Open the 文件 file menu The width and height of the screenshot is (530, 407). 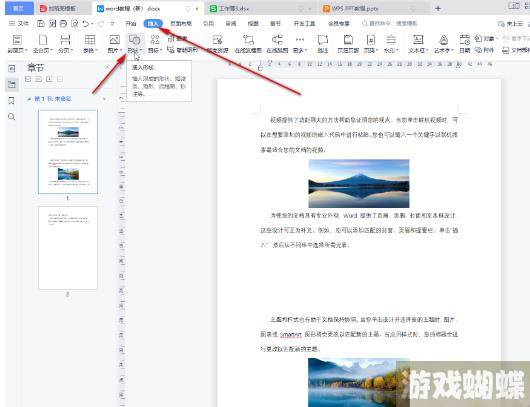coord(19,23)
